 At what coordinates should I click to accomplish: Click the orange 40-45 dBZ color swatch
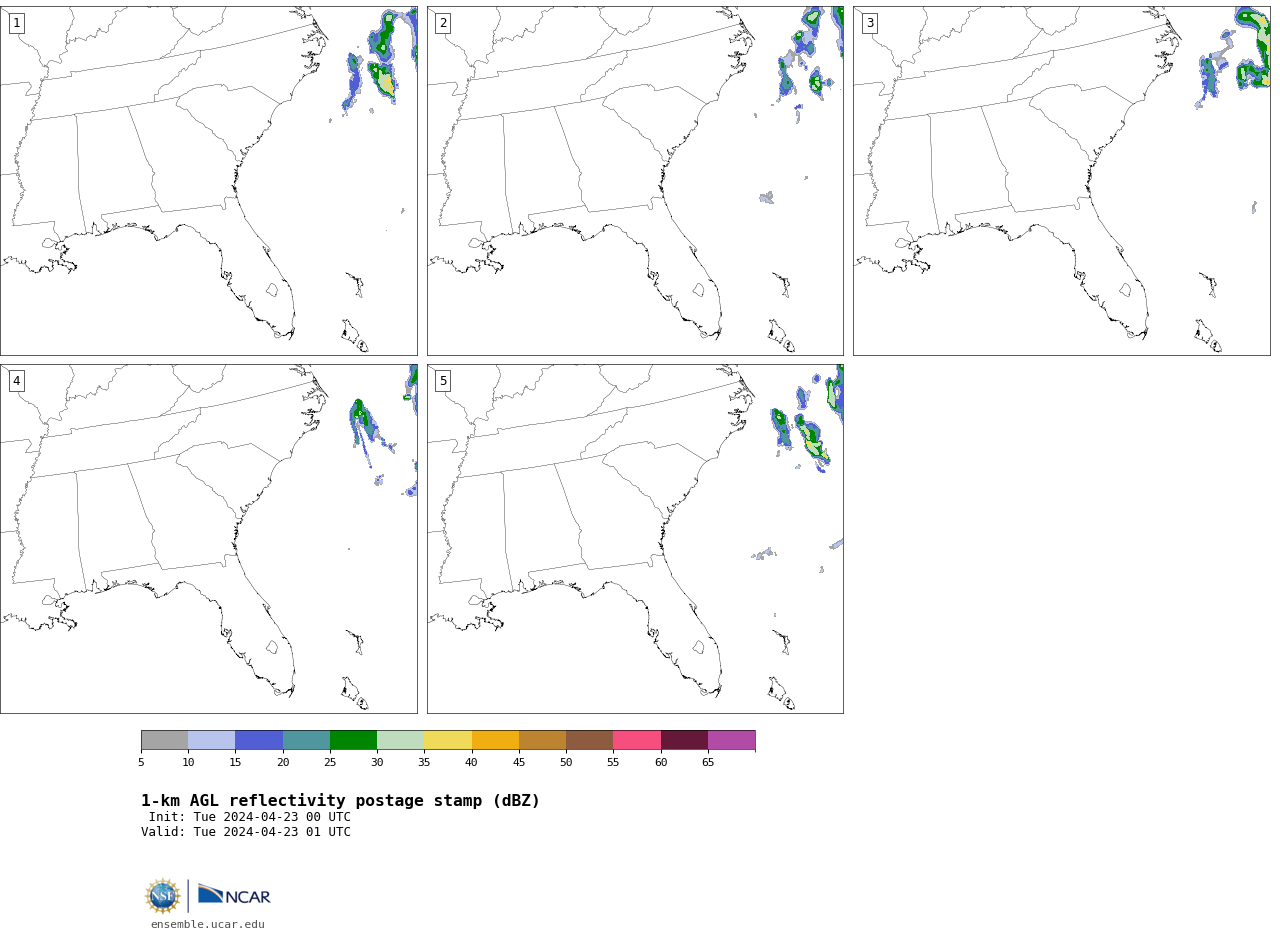tap(495, 740)
